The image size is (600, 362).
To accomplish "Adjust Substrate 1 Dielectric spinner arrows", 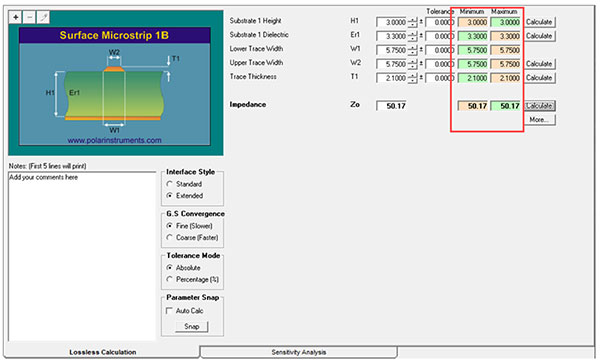I will (x=412, y=36).
